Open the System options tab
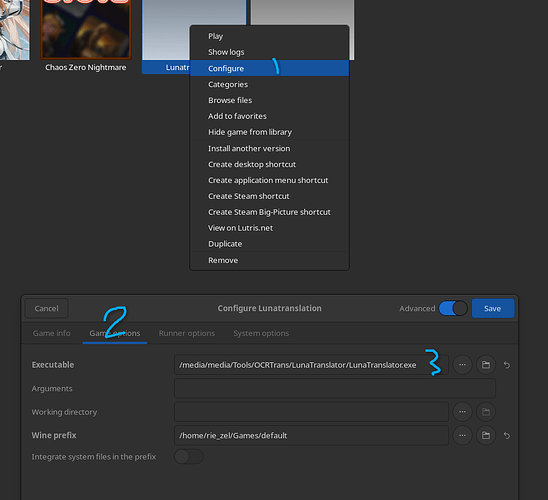 [x=261, y=333]
